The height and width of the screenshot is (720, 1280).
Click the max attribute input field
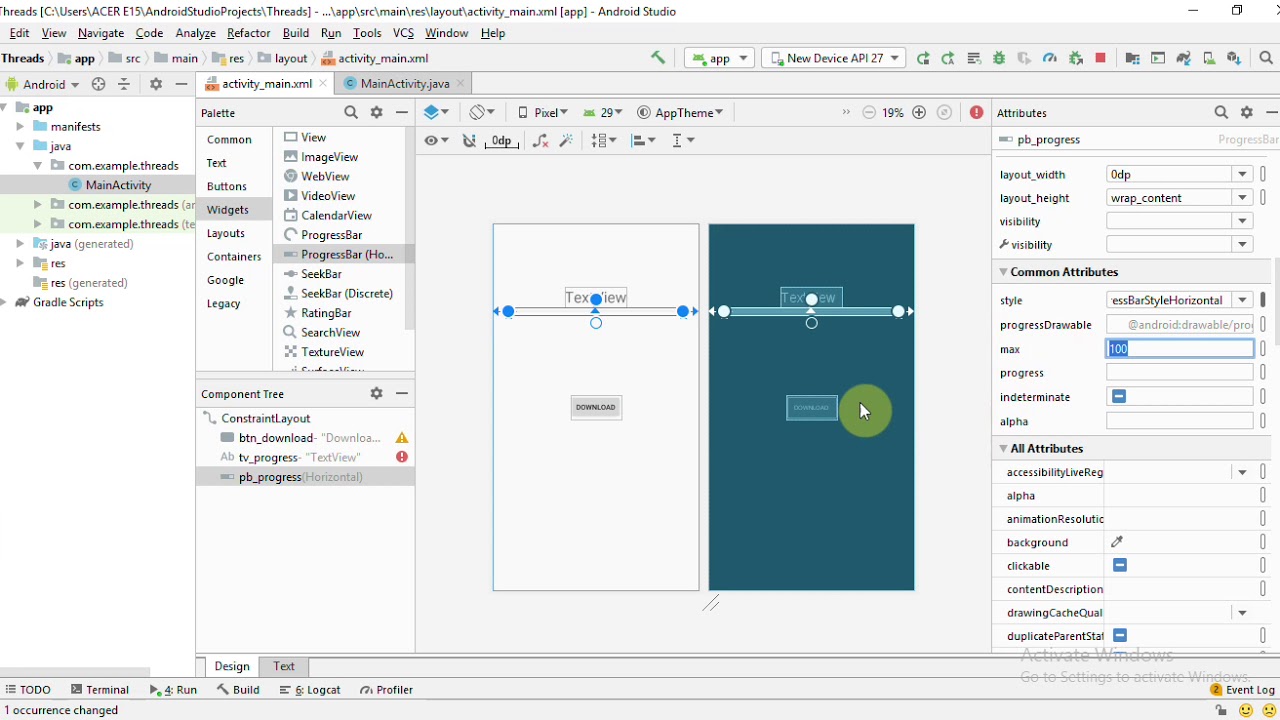click(1180, 349)
